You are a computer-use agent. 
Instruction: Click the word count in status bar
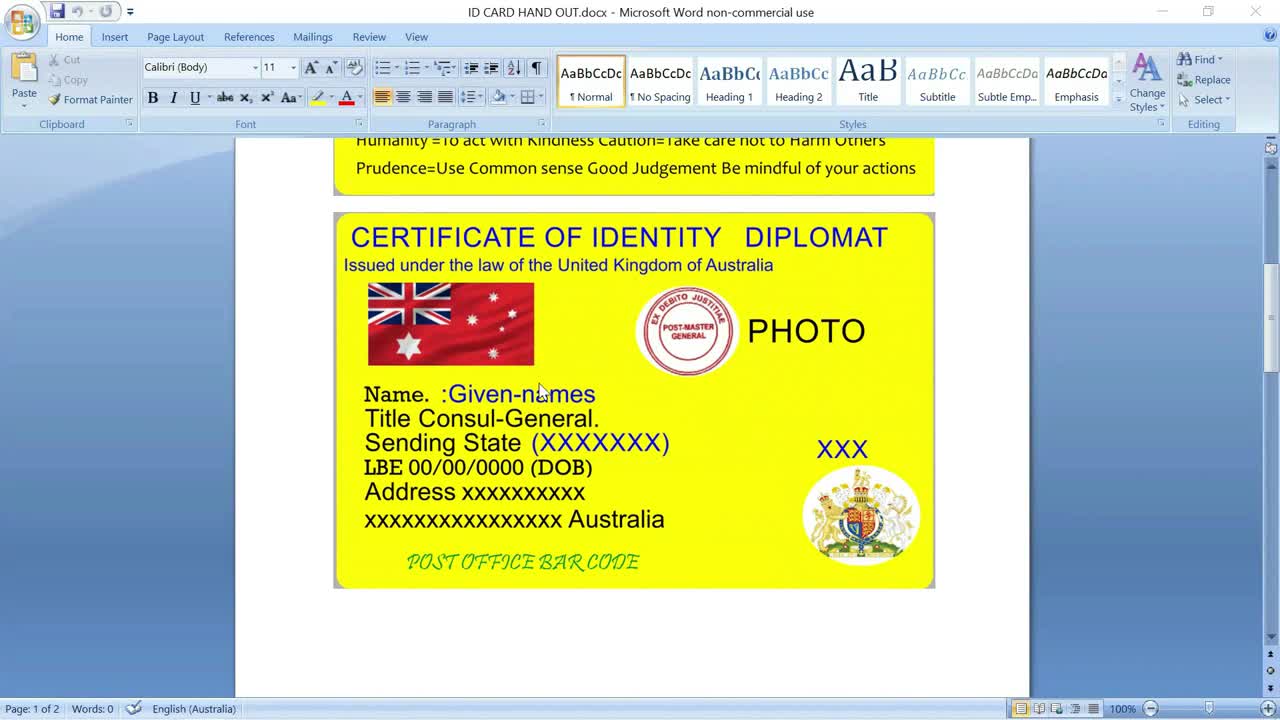click(92, 709)
